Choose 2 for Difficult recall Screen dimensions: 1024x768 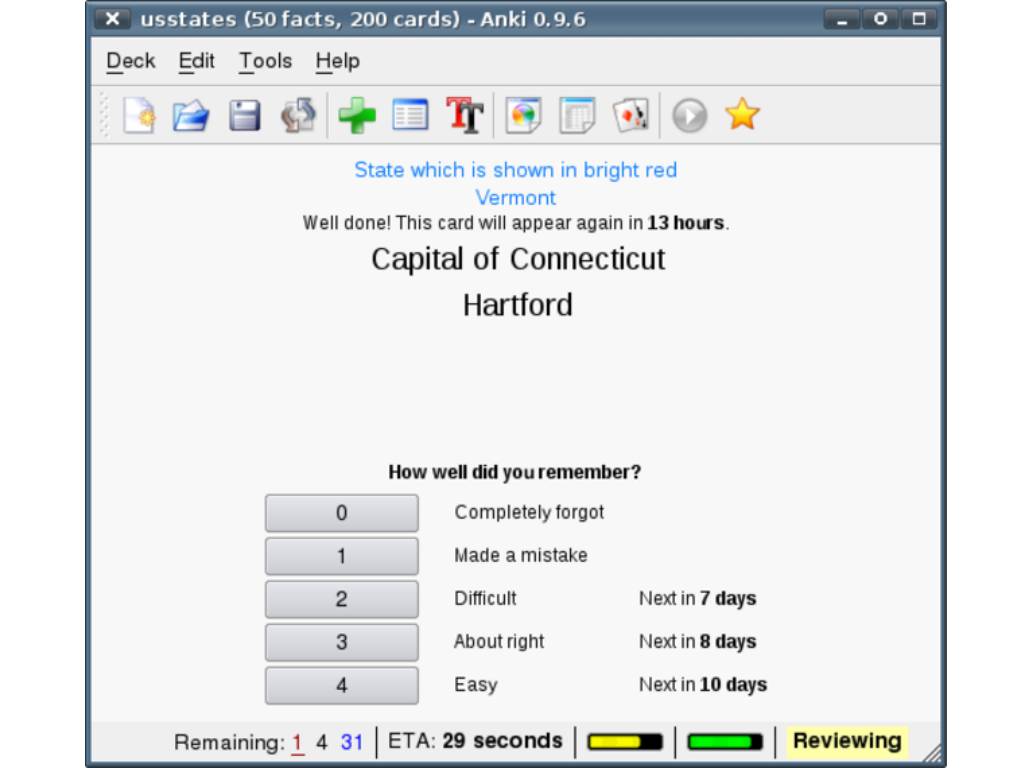pyautogui.click(x=341, y=598)
